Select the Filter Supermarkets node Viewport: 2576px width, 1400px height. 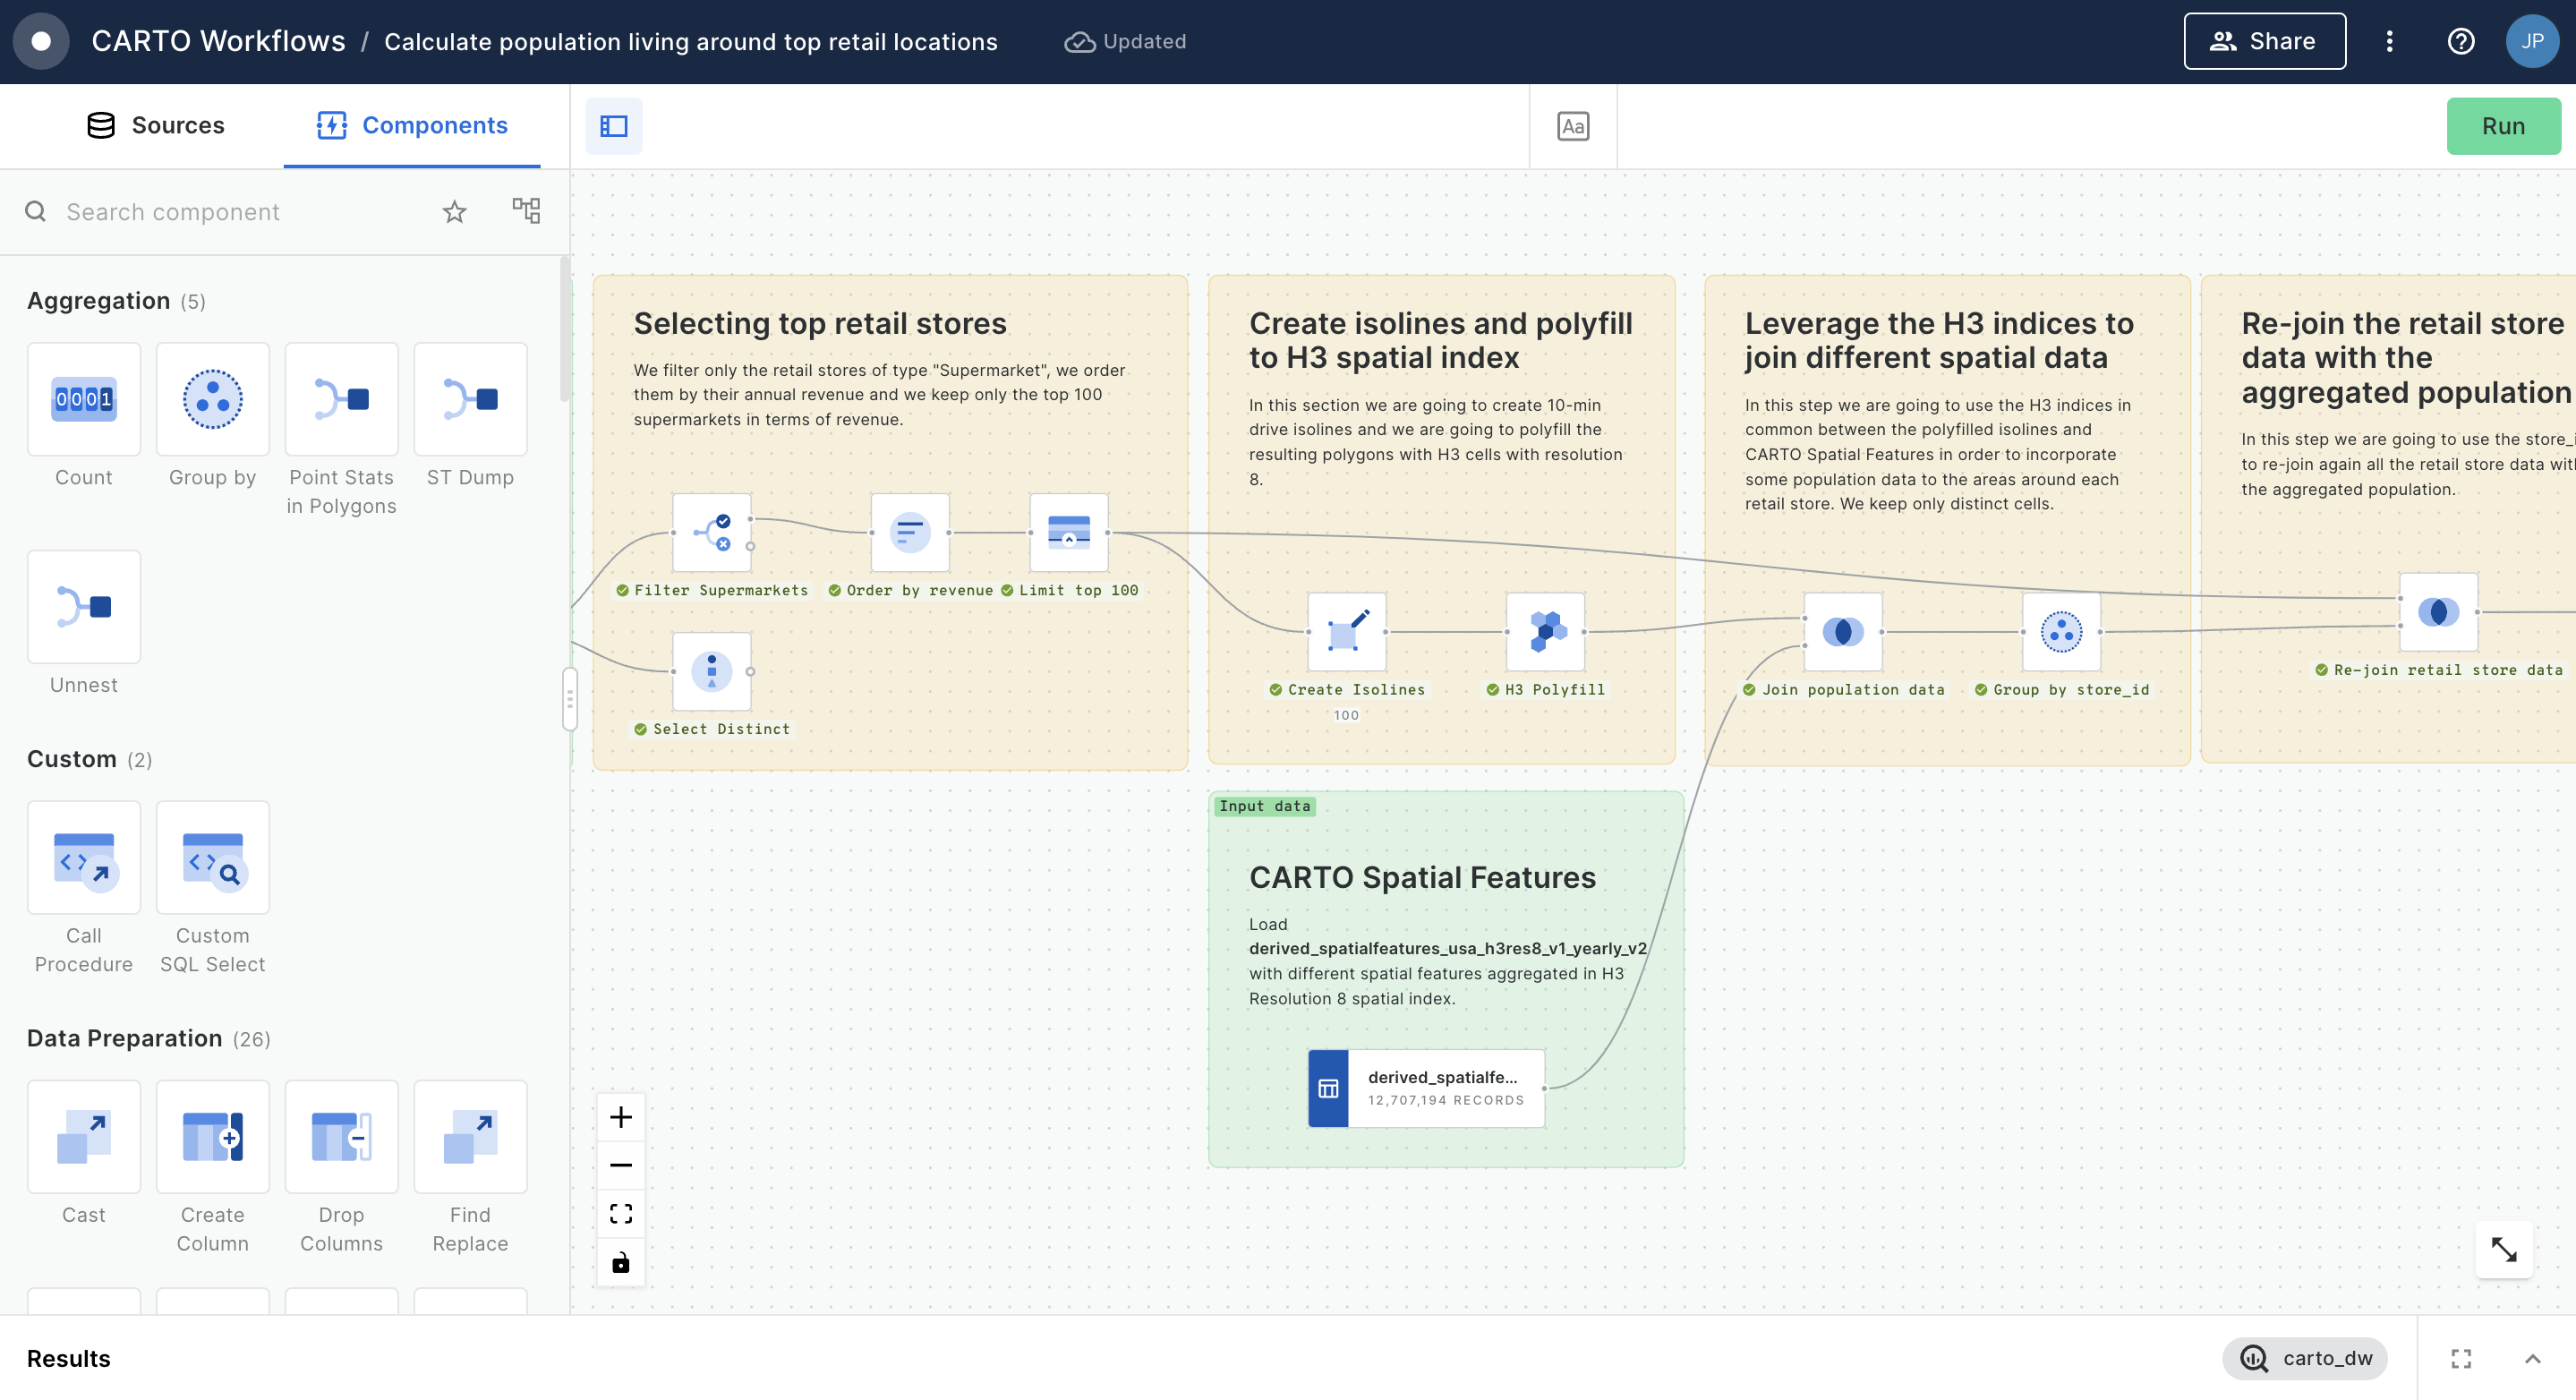pos(711,532)
